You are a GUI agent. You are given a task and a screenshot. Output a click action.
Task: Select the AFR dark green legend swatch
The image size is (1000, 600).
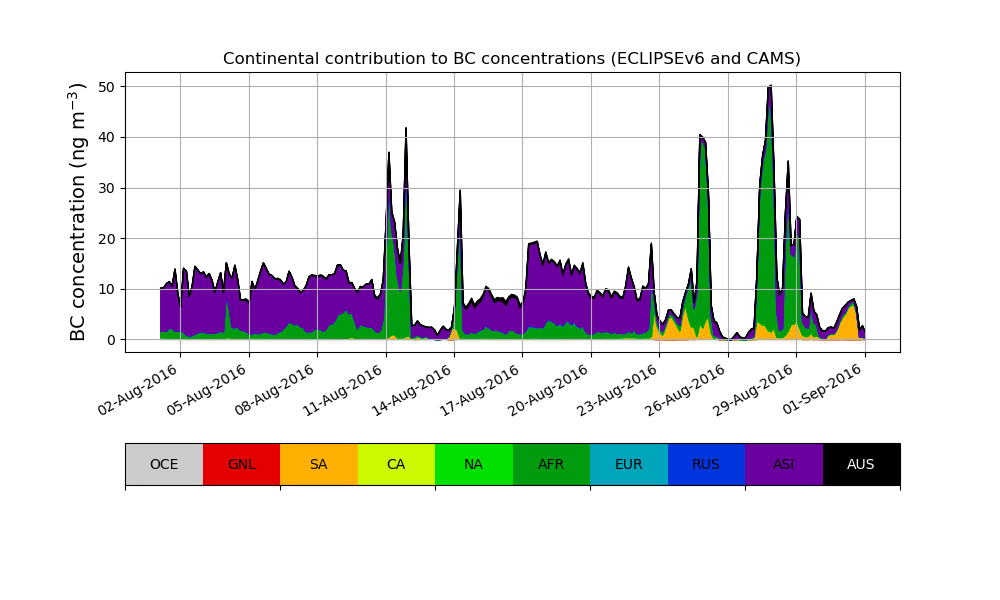coord(552,464)
